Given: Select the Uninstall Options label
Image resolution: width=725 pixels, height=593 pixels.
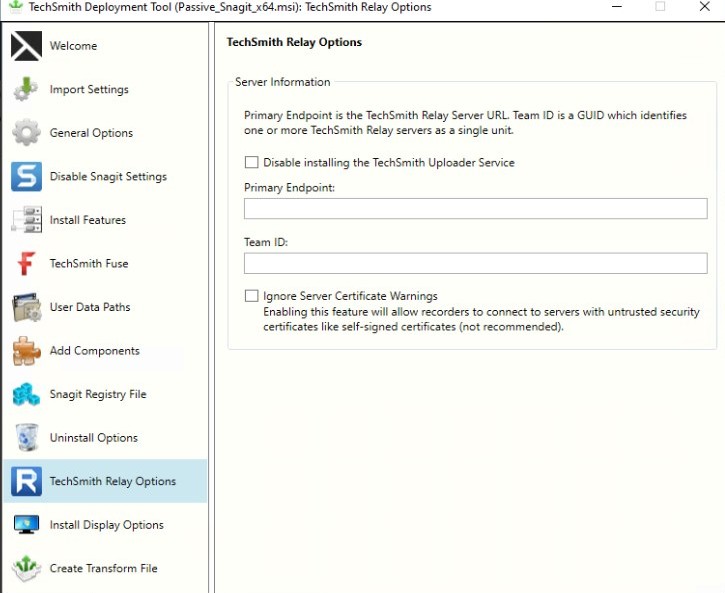Looking at the screenshot, I should 93,437.
